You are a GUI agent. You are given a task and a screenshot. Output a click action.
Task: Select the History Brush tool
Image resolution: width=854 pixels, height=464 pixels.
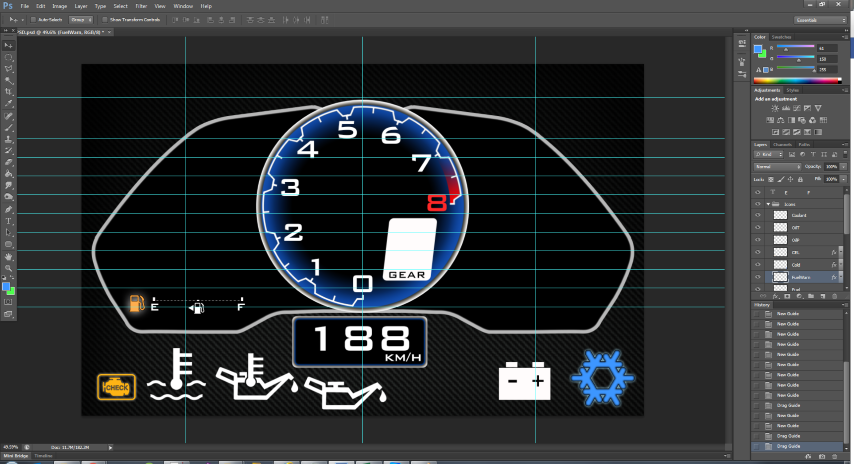[x=9, y=151]
